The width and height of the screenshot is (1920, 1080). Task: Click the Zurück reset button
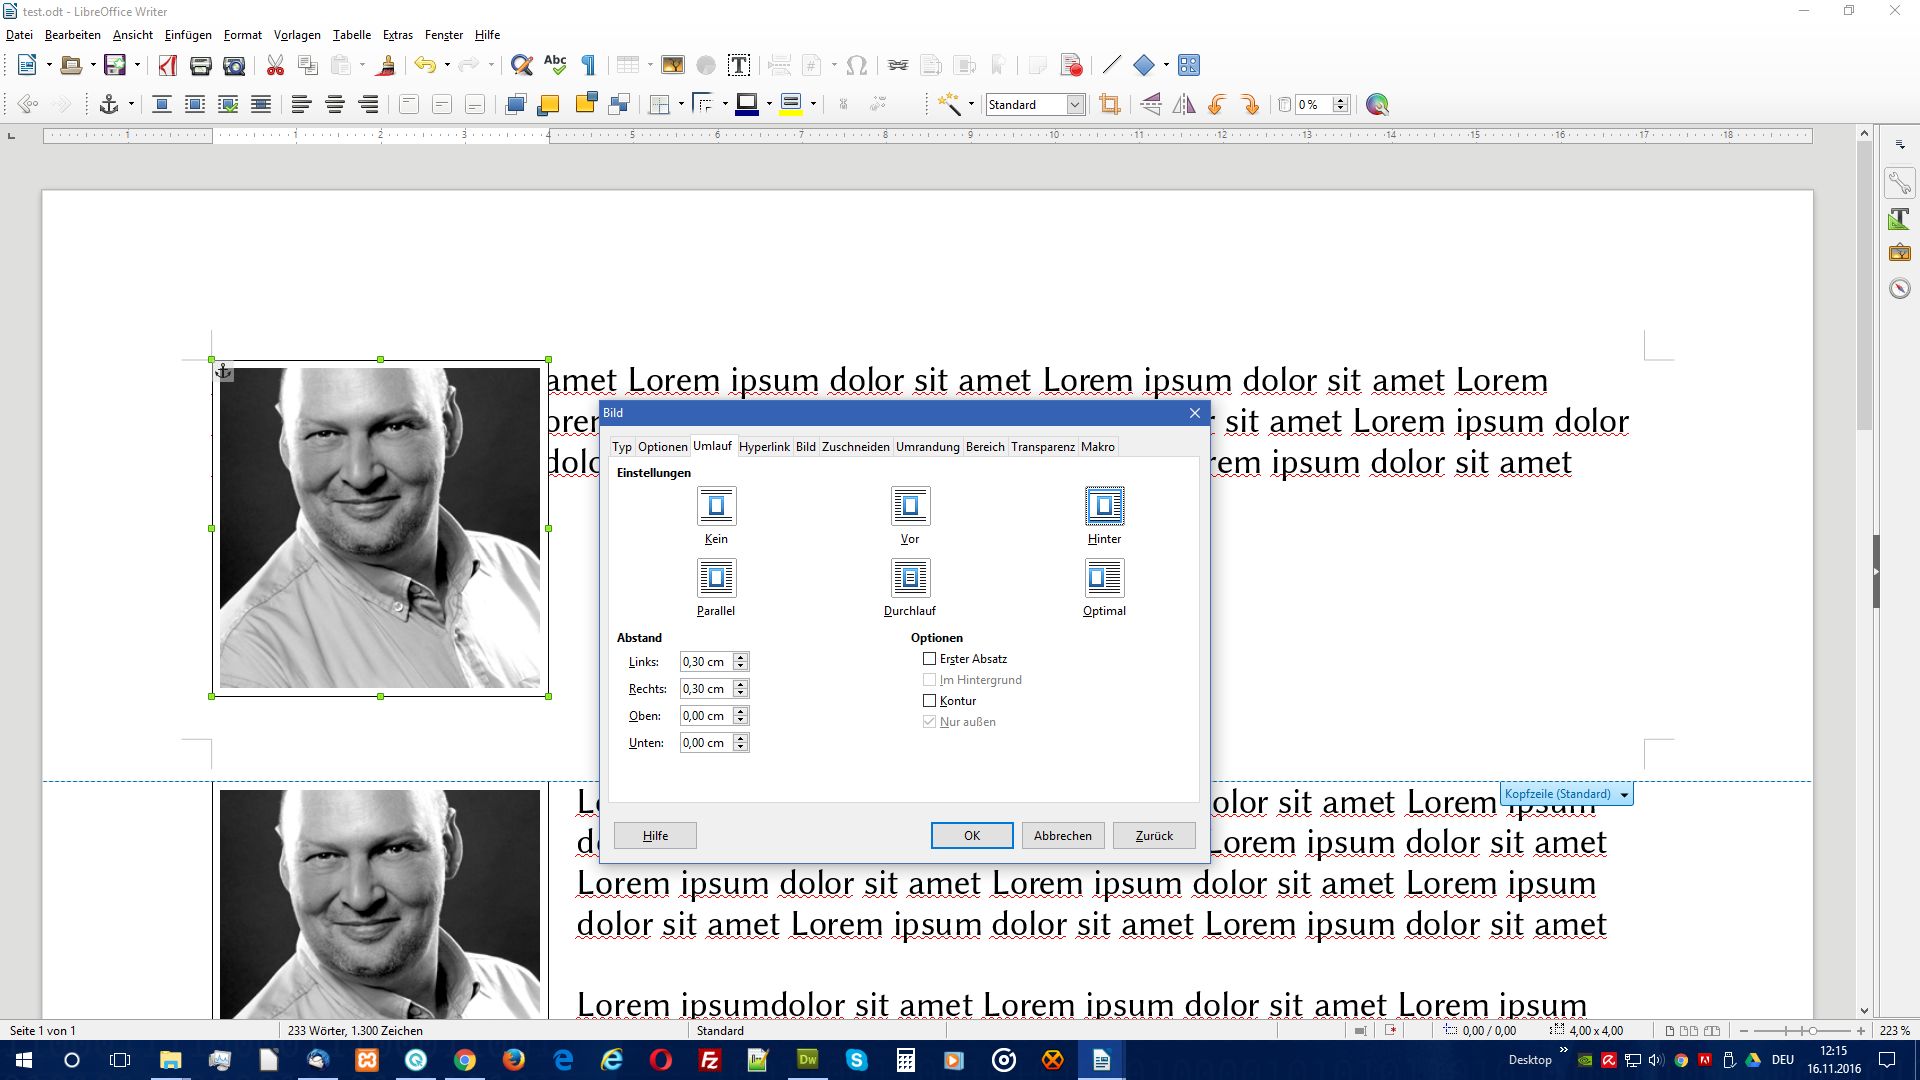[1154, 836]
